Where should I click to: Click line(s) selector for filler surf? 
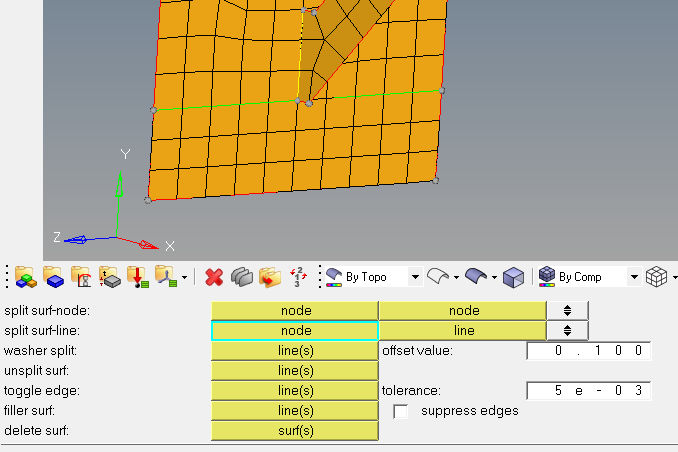(x=295, y=410)
